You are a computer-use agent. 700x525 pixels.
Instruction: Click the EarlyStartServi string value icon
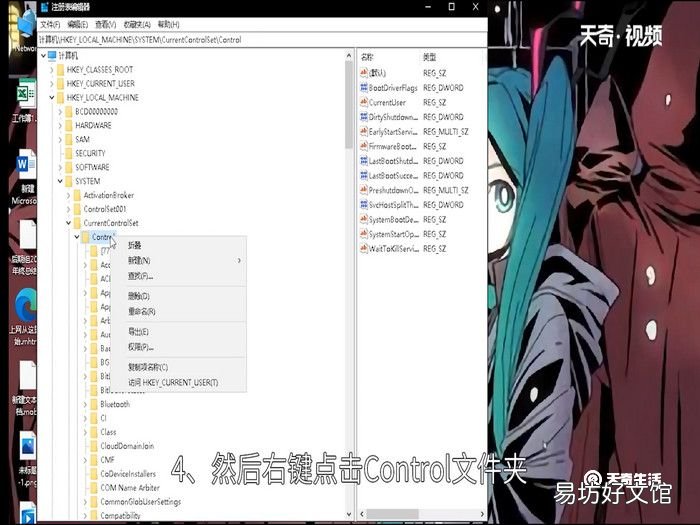click(x=364, y=132)
